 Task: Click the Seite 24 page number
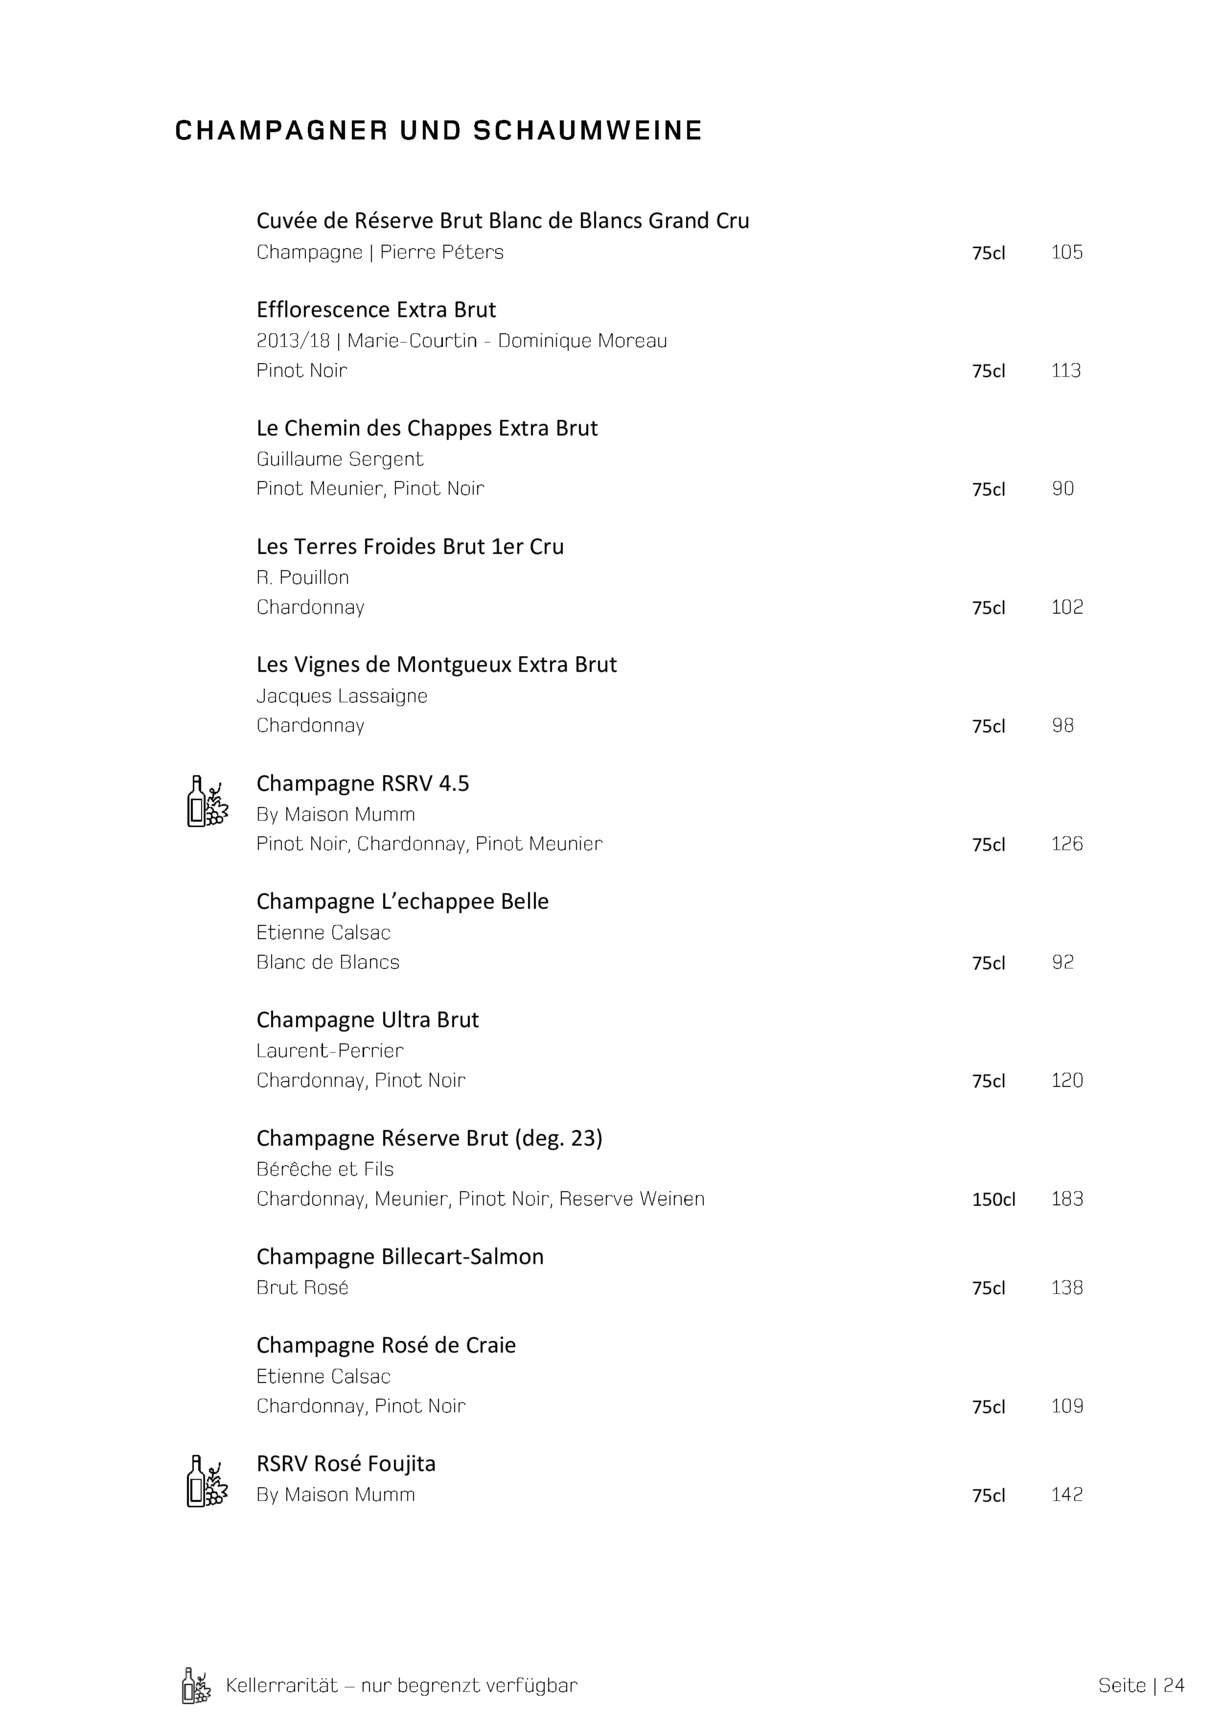tap(1141, 1686)
